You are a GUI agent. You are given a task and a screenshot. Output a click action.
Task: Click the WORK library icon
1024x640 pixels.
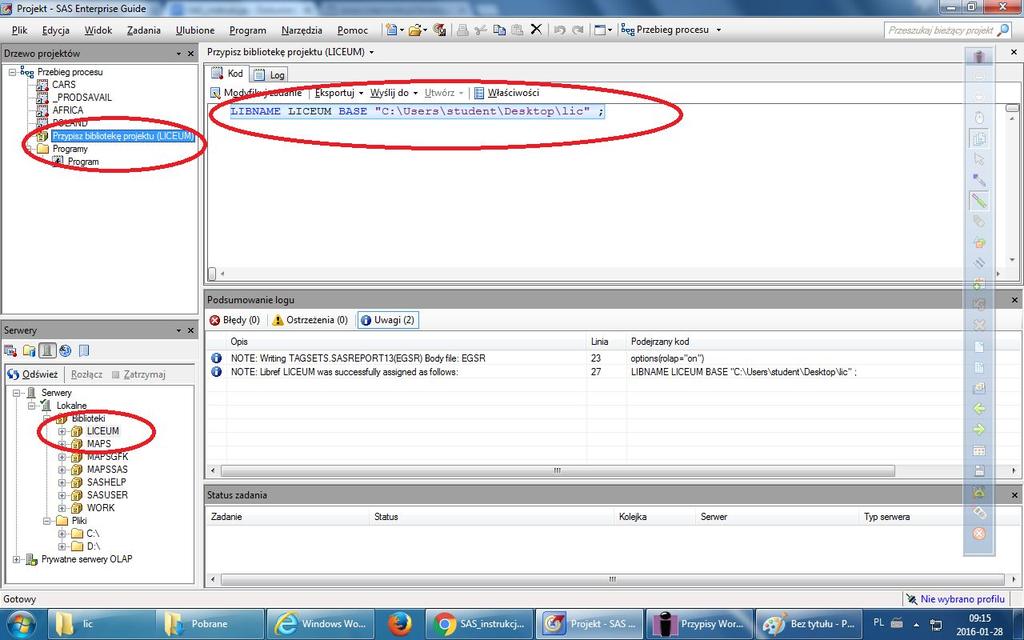point(77,507)
